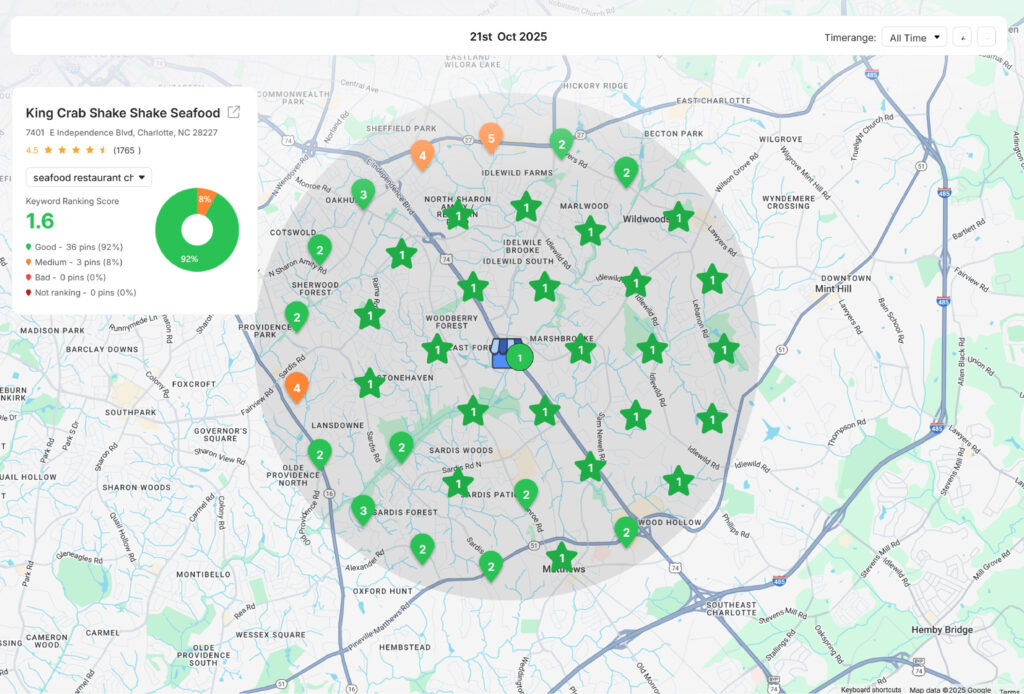
Task: Click the King Crab Shake Shake Seafood title
Action: coord(123,113)
